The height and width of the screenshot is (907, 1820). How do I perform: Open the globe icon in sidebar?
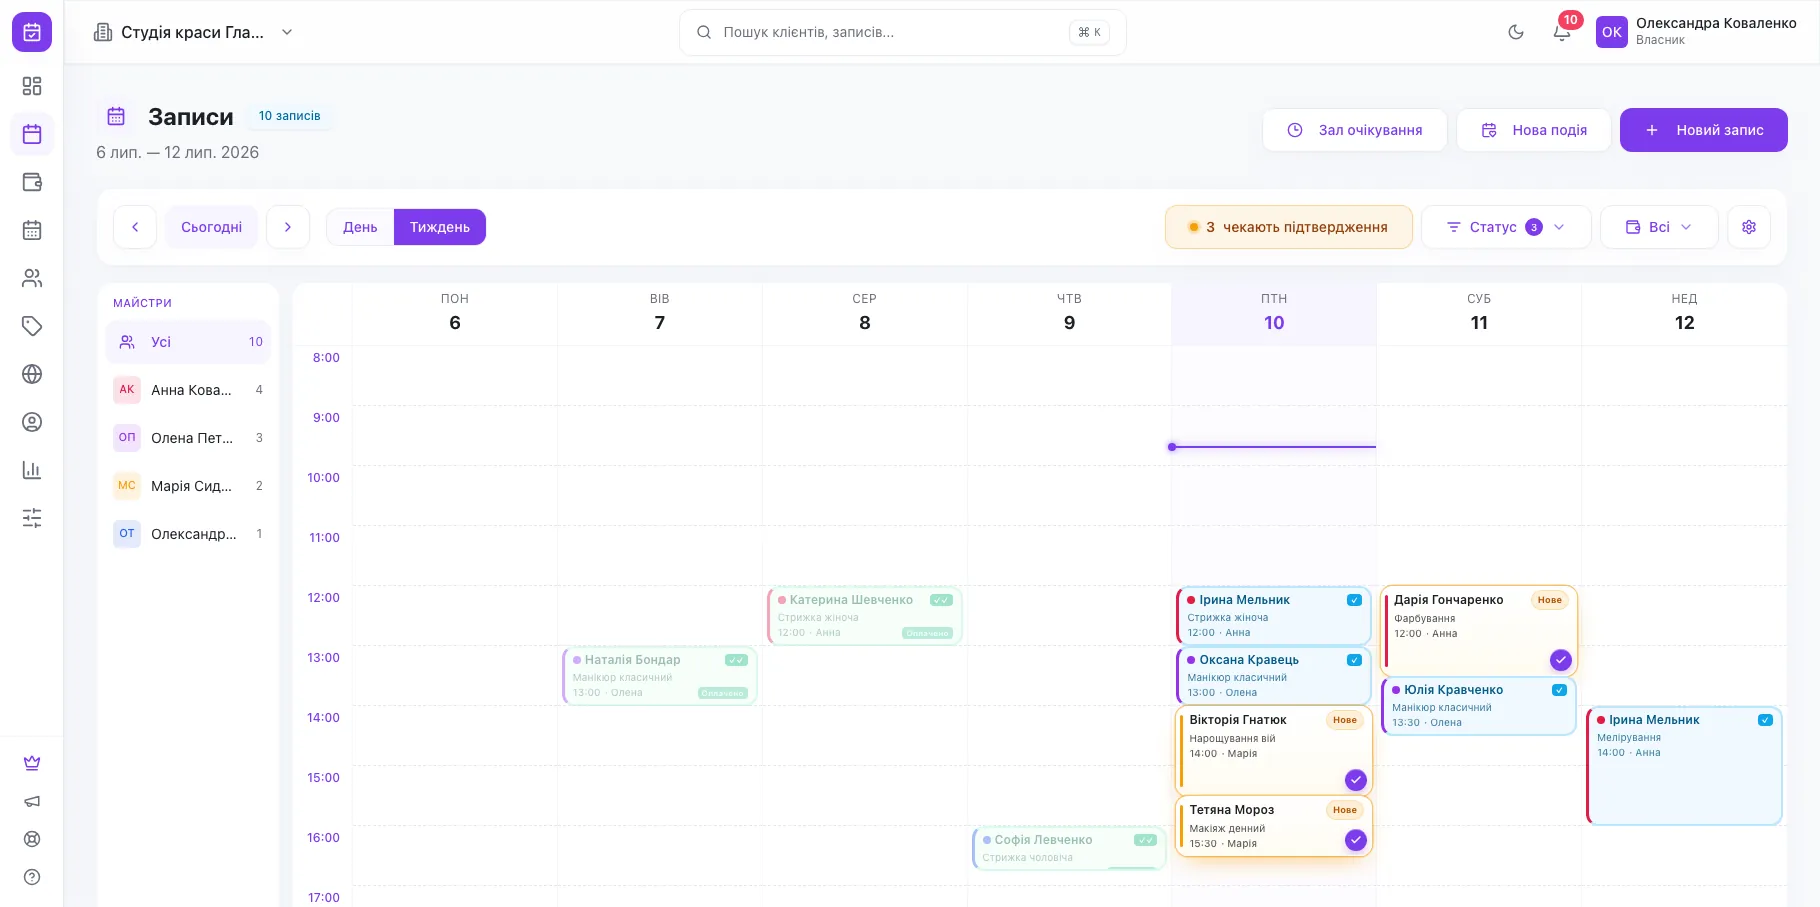click(x=32, y=374)
